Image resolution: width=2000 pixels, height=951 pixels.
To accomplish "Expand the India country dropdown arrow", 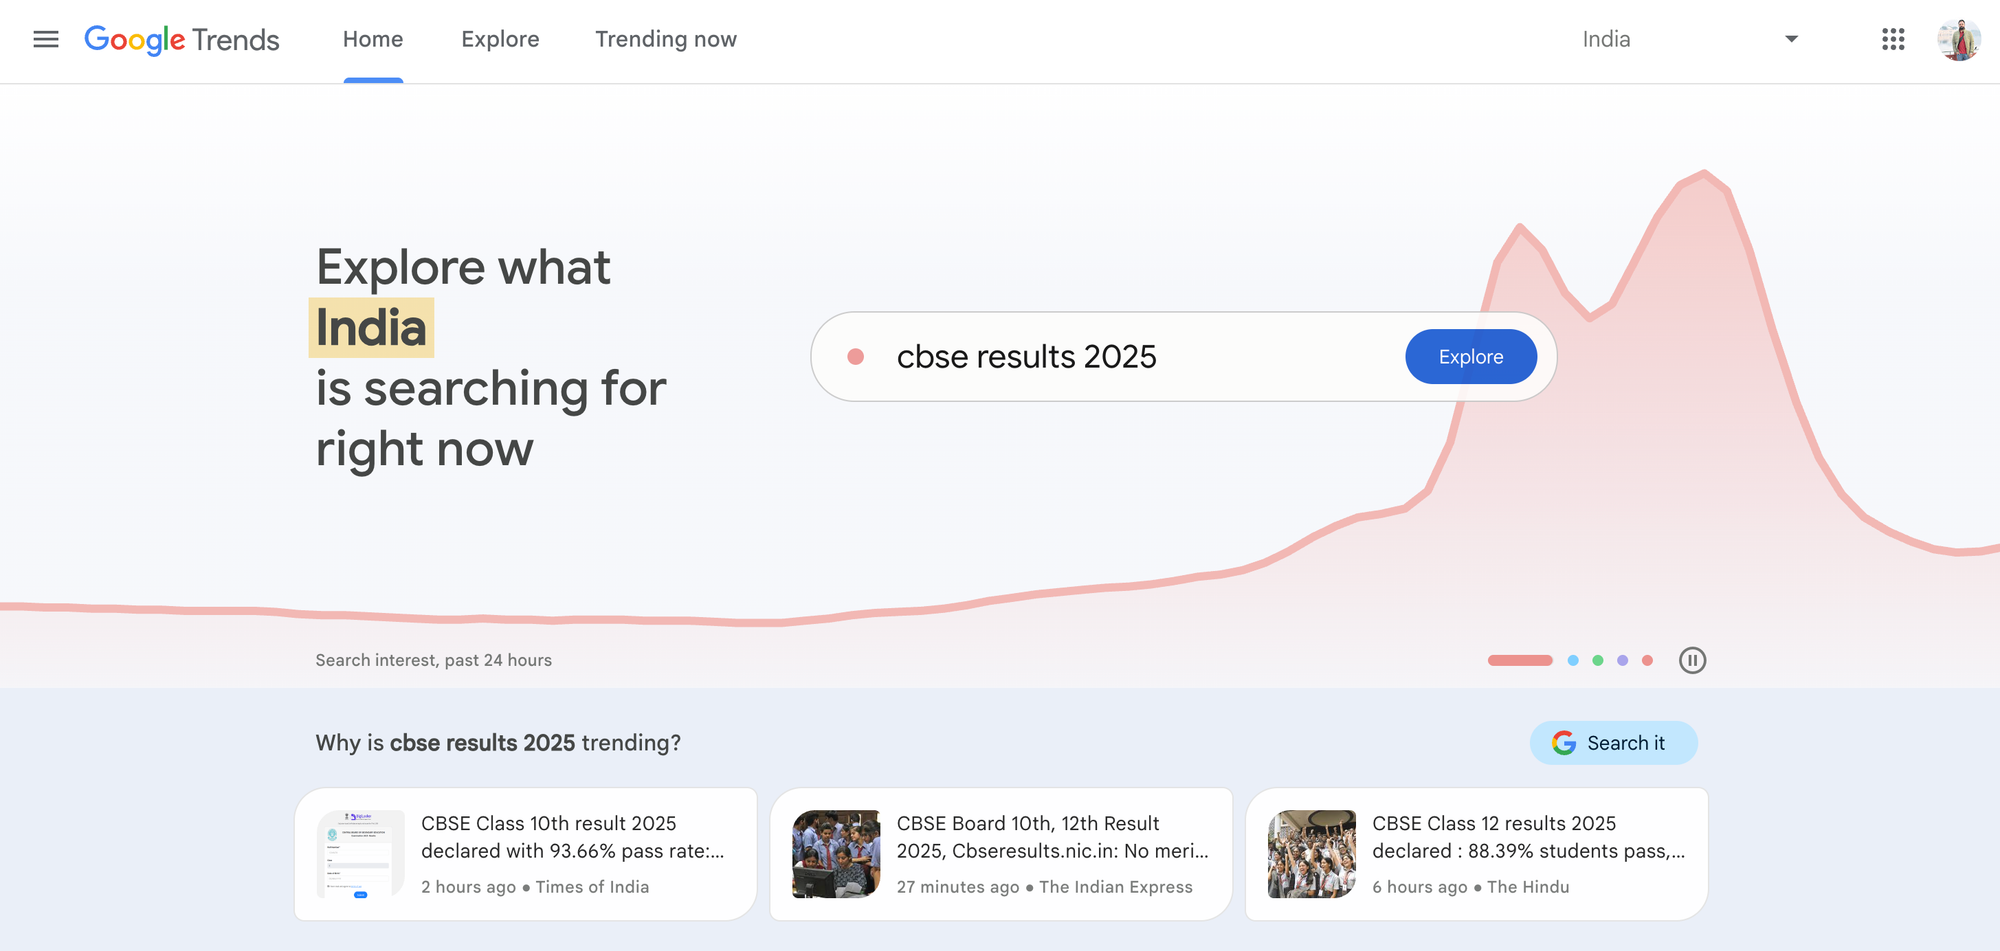I will click(1791, 39).
